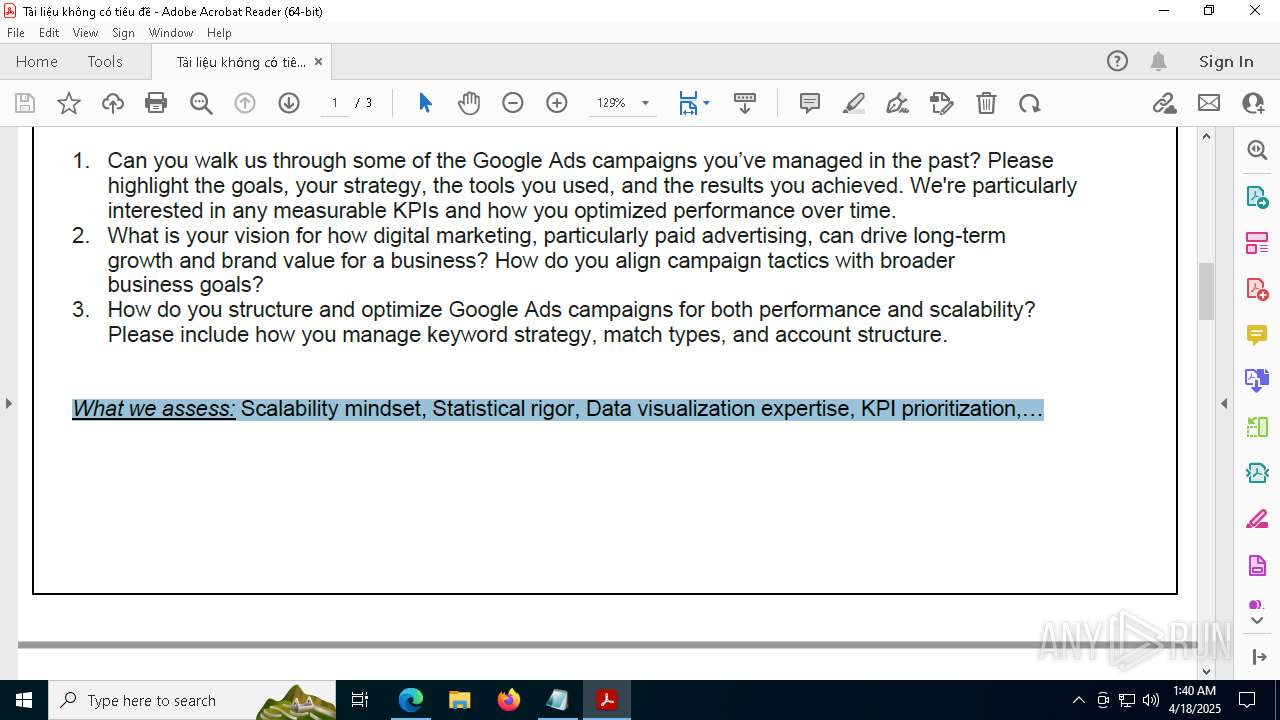1280x720 pixels.
Task: Print the document
Action: coord(156,103)
